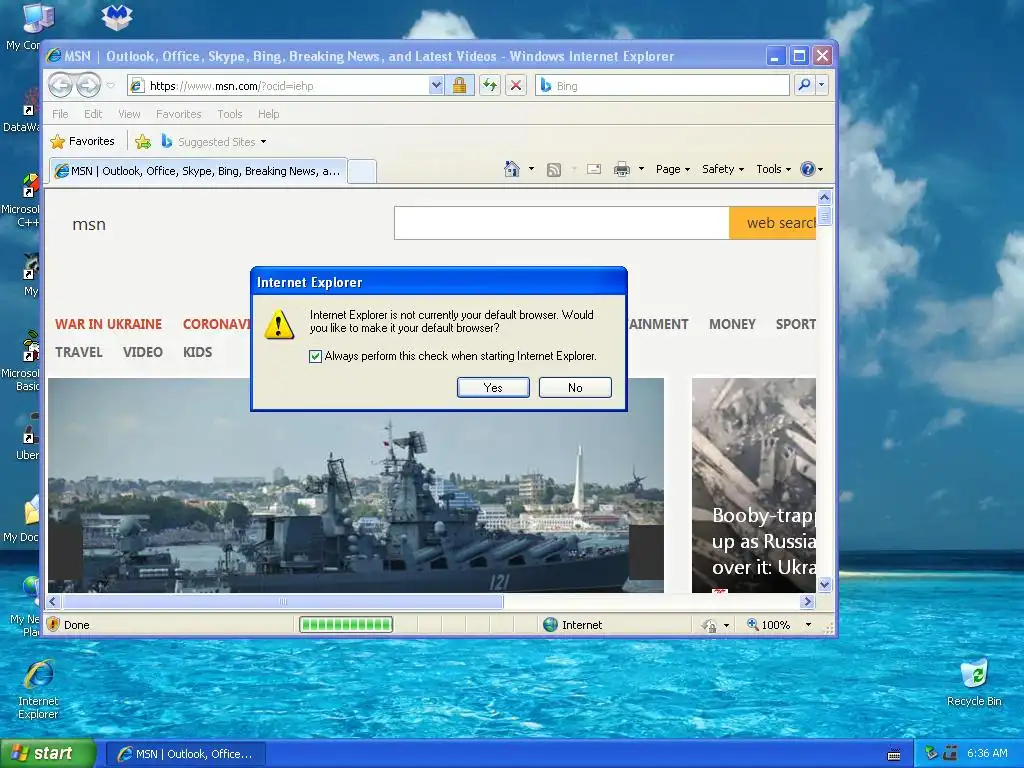Open the VIDEO section link
The height and width of the screenshot is (768, 1024).
[x=142, y=352]
